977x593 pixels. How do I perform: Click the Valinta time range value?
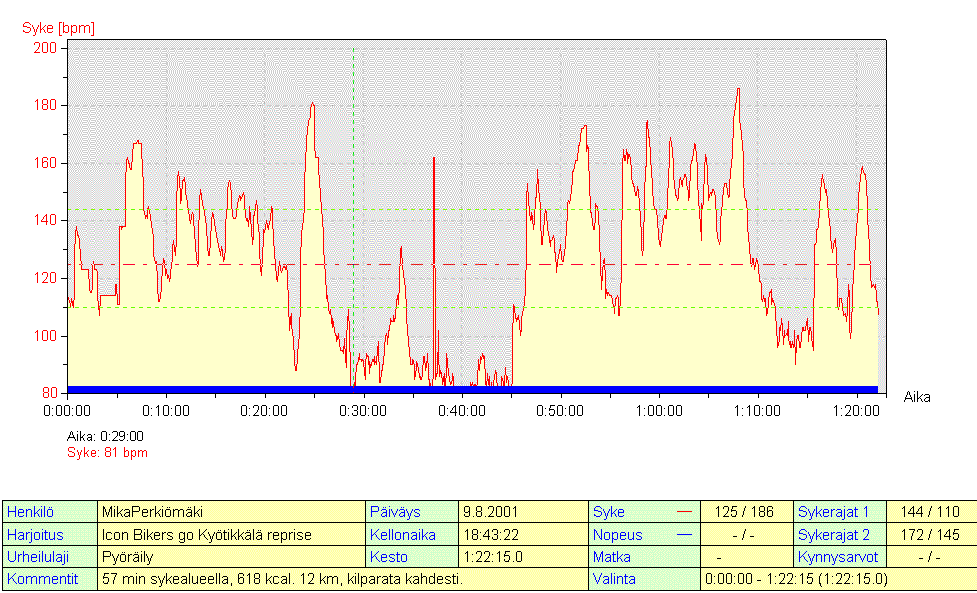[x=795, y=578]
